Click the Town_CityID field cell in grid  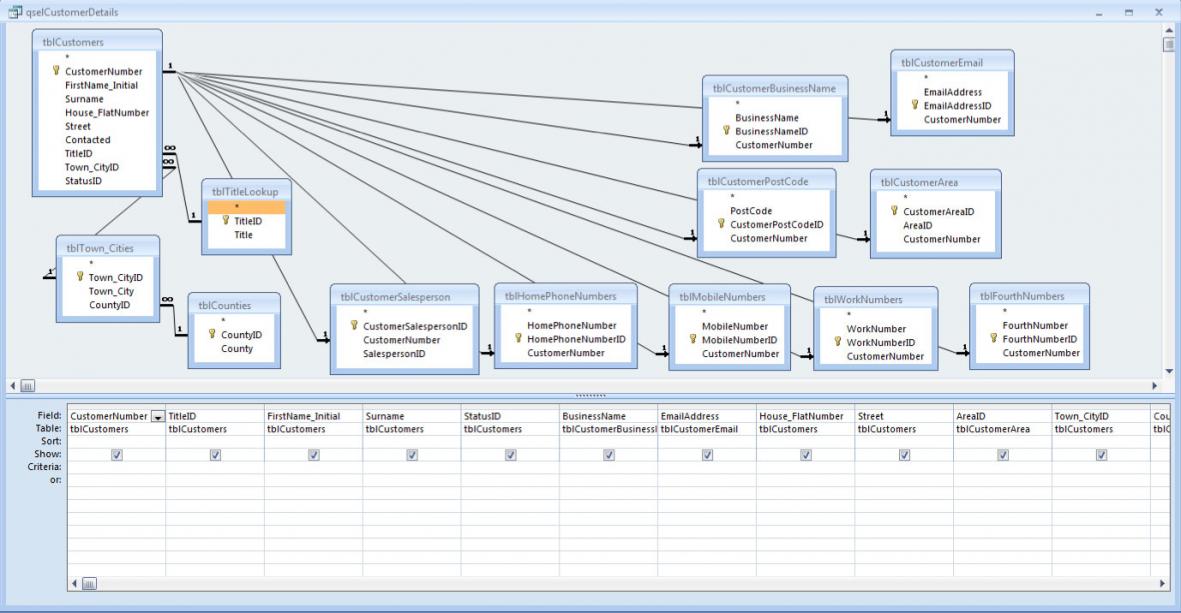pos(1101,416)
